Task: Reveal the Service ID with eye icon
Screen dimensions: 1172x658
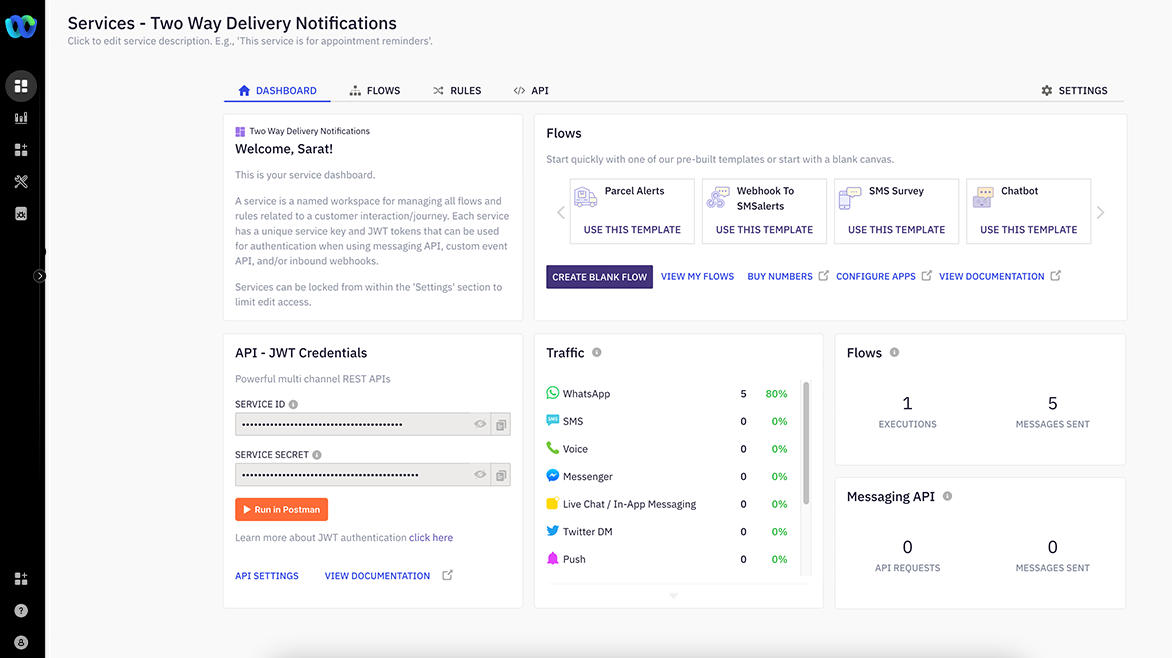Action: tap(480, 425)
